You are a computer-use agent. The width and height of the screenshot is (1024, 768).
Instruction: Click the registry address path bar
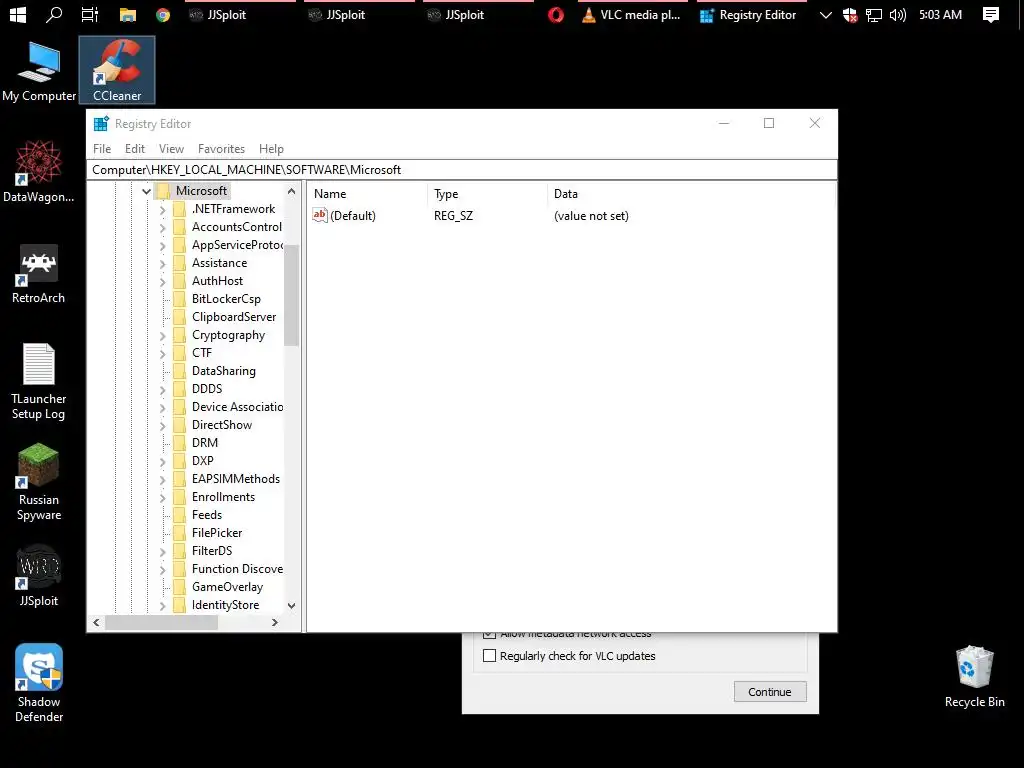point(462,170)
